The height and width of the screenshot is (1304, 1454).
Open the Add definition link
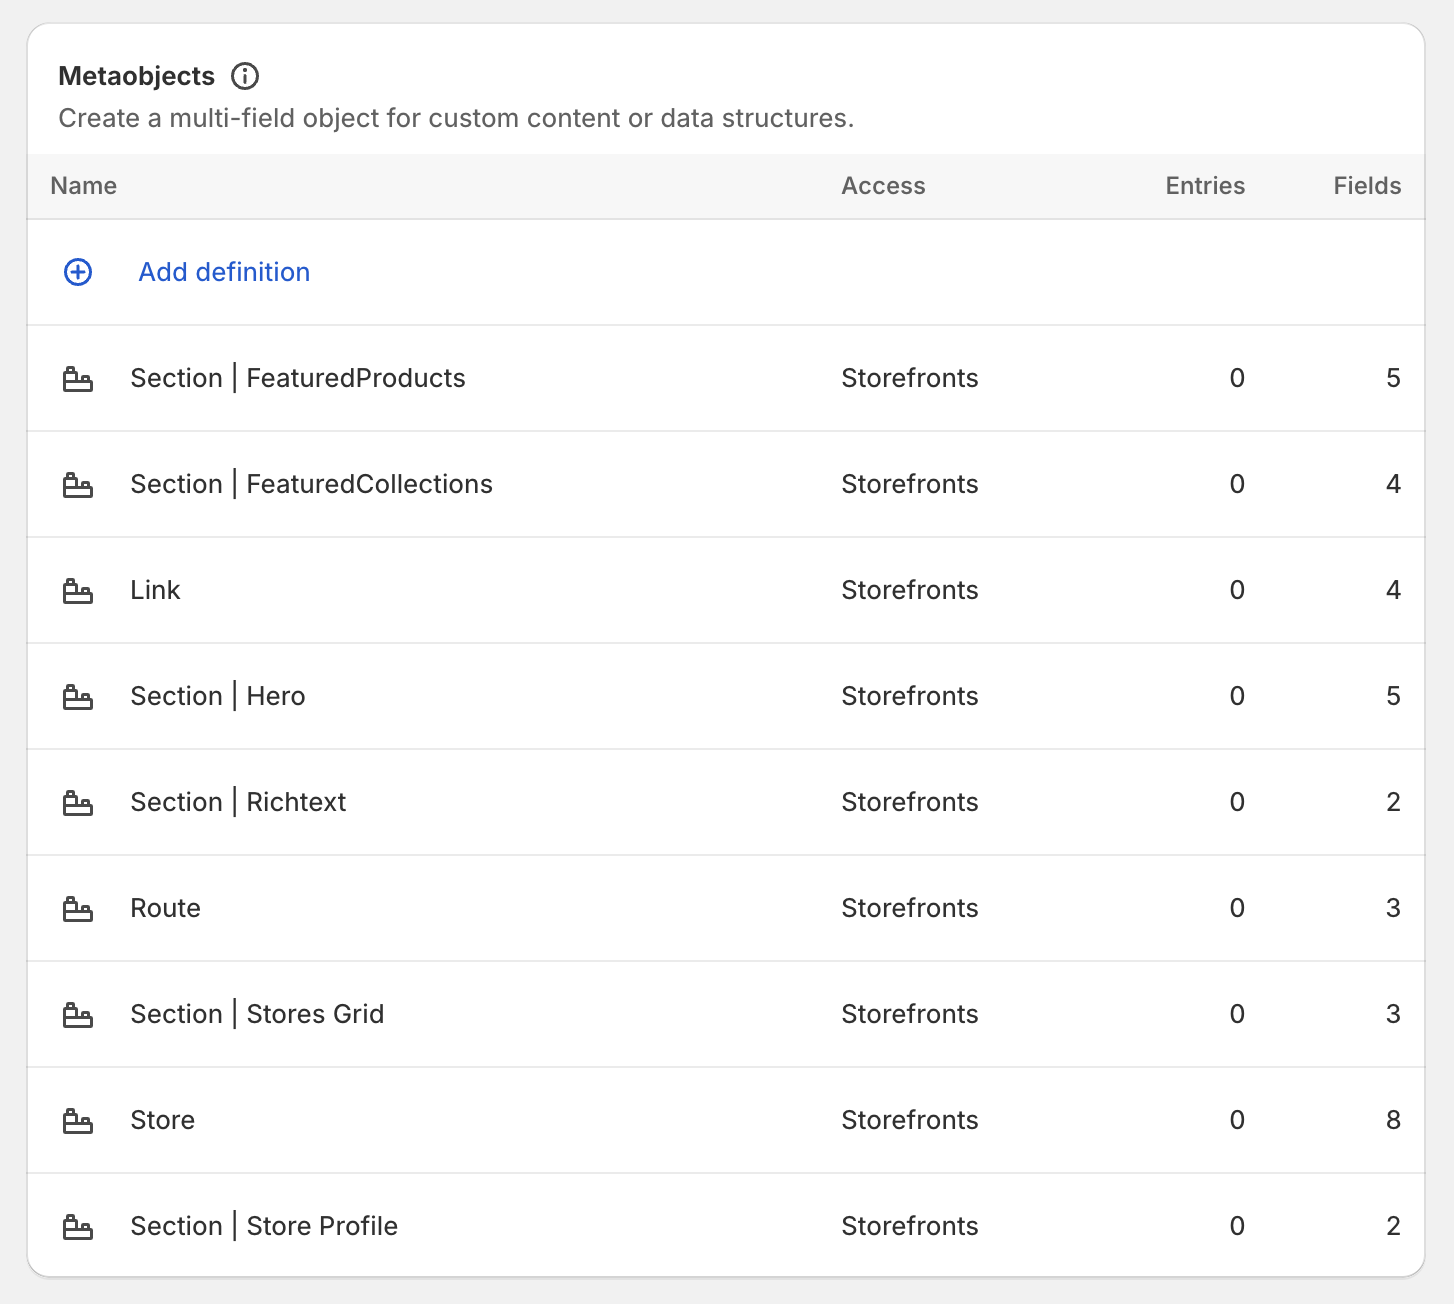pos(223,272)
